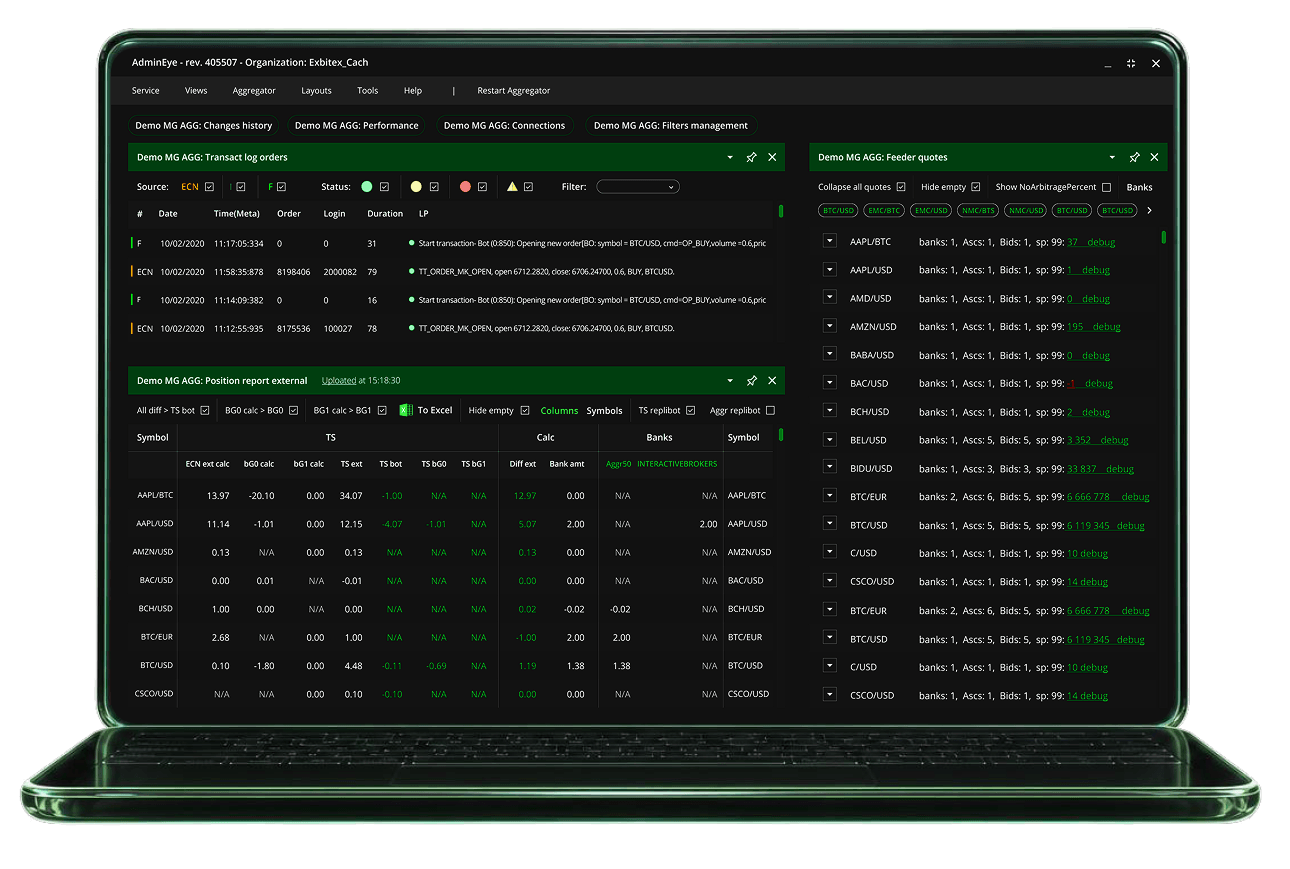Toggle BG0 calc > BG0 checkbox
1290x869 pixels.
point(293,410)
